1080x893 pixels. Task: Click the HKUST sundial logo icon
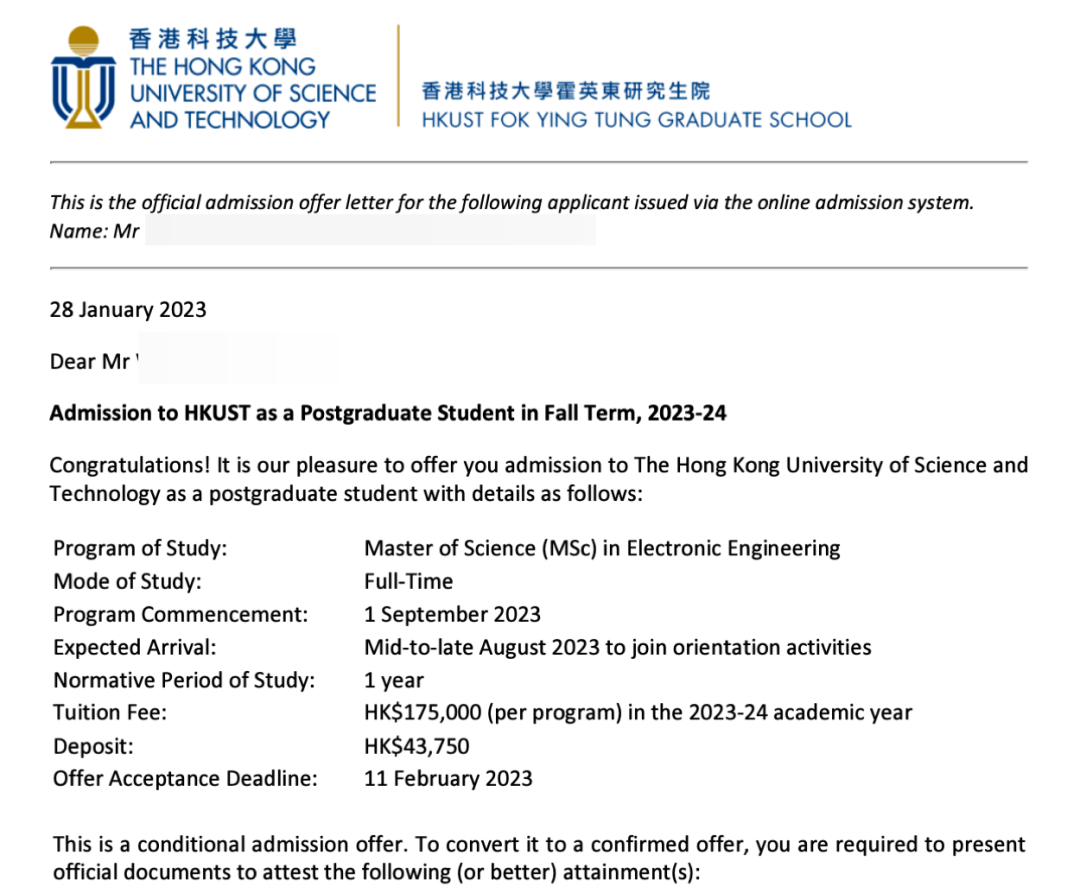(83, 78)
